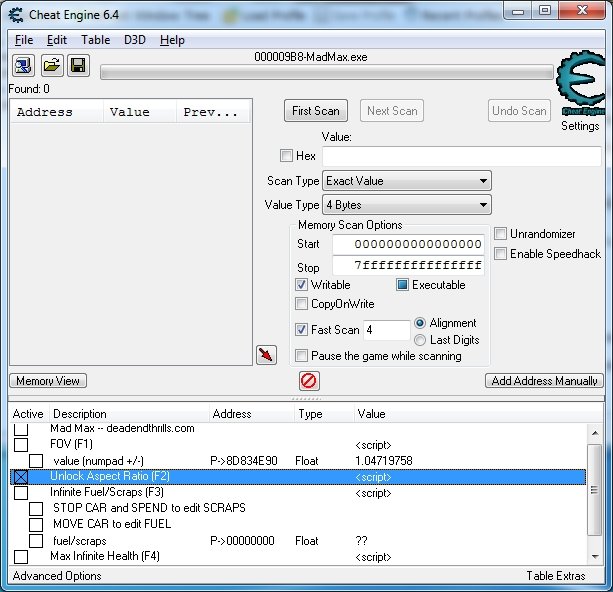The width and height of the screenshot is (613, 592).
Task: Toggle the STOP CAR and SPEND entry checkbox
Action: click(36, 509)
